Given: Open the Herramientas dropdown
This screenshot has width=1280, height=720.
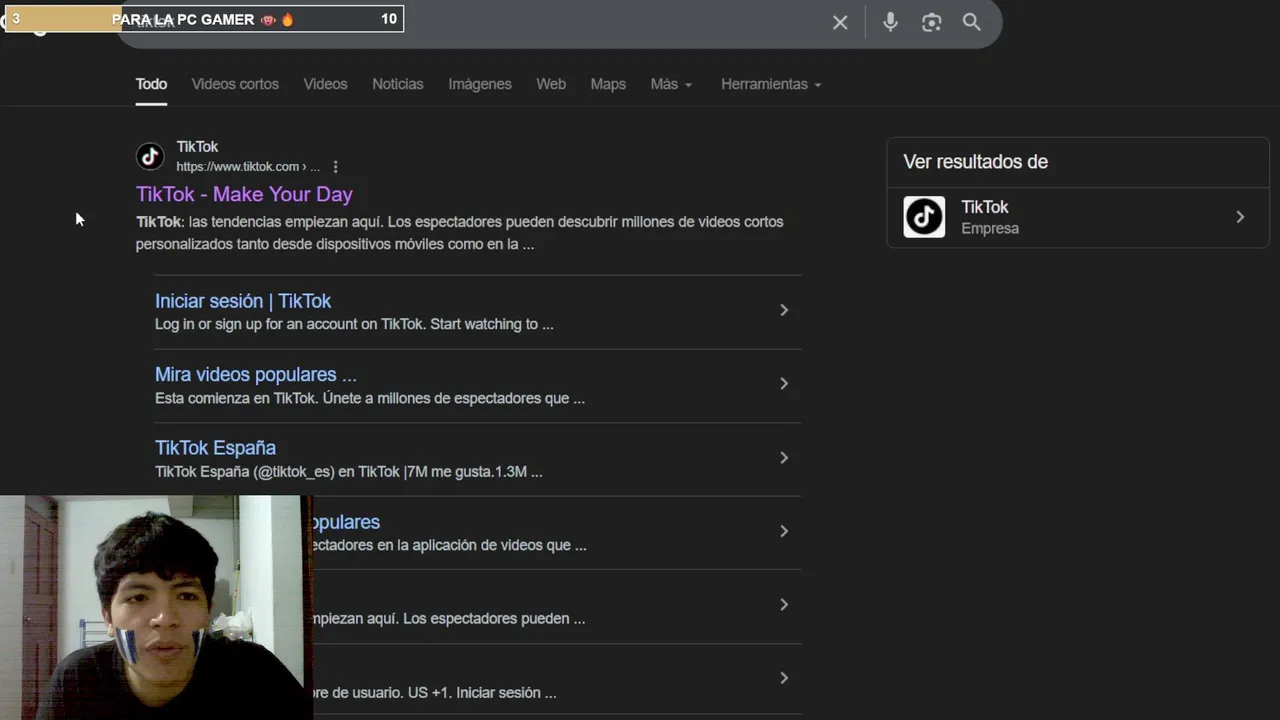Looking at the screenshot, I should click(x=771, y=84).
